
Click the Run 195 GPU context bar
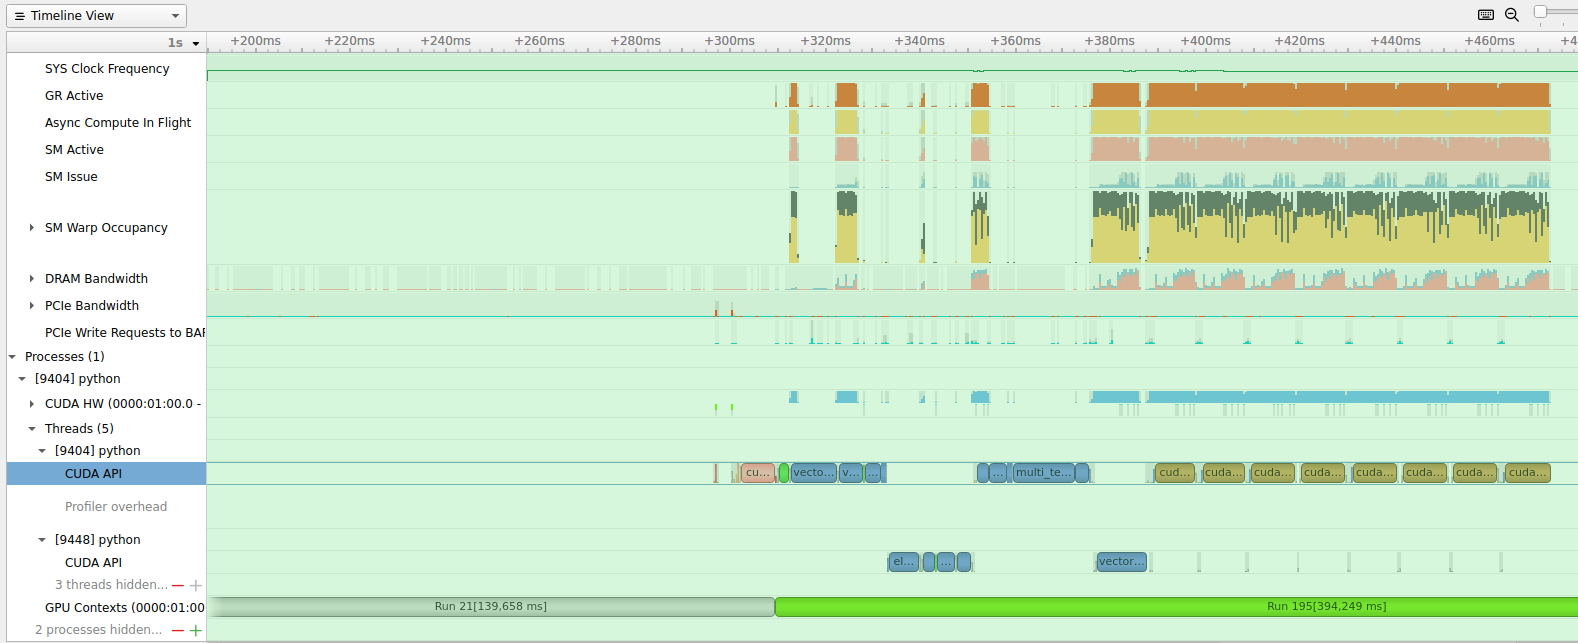point(1175,607)
